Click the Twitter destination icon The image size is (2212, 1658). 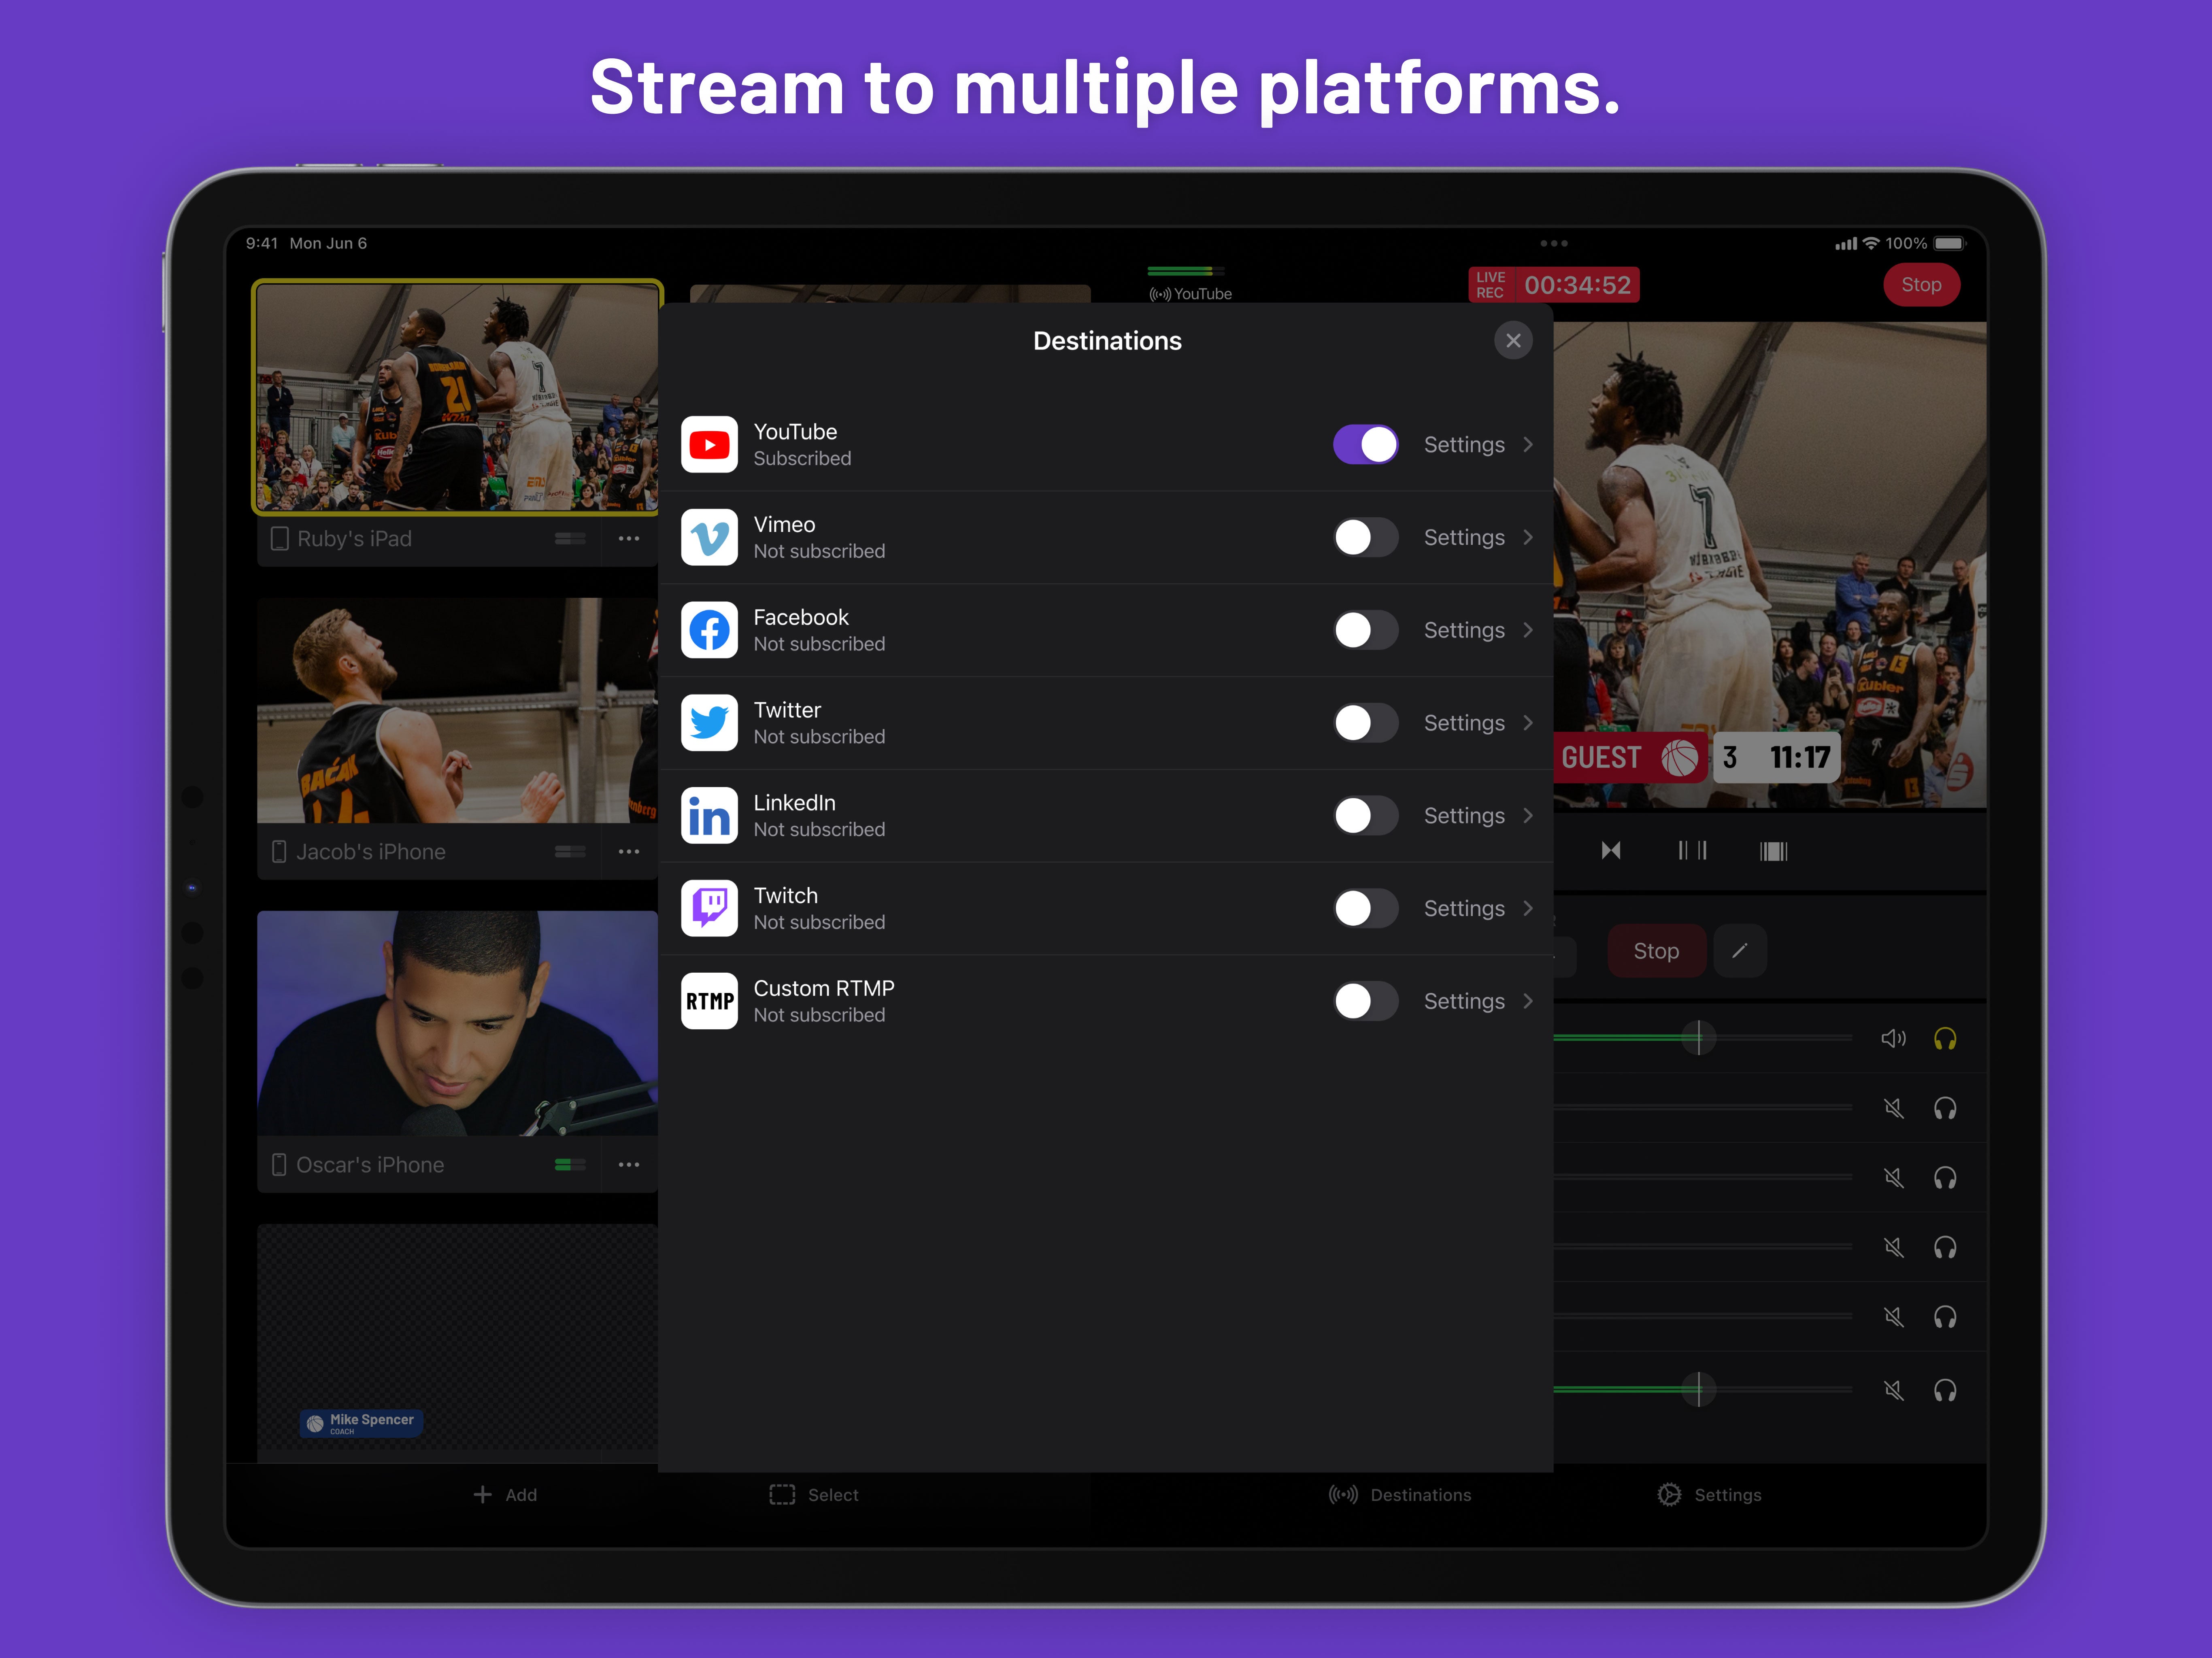709,722
